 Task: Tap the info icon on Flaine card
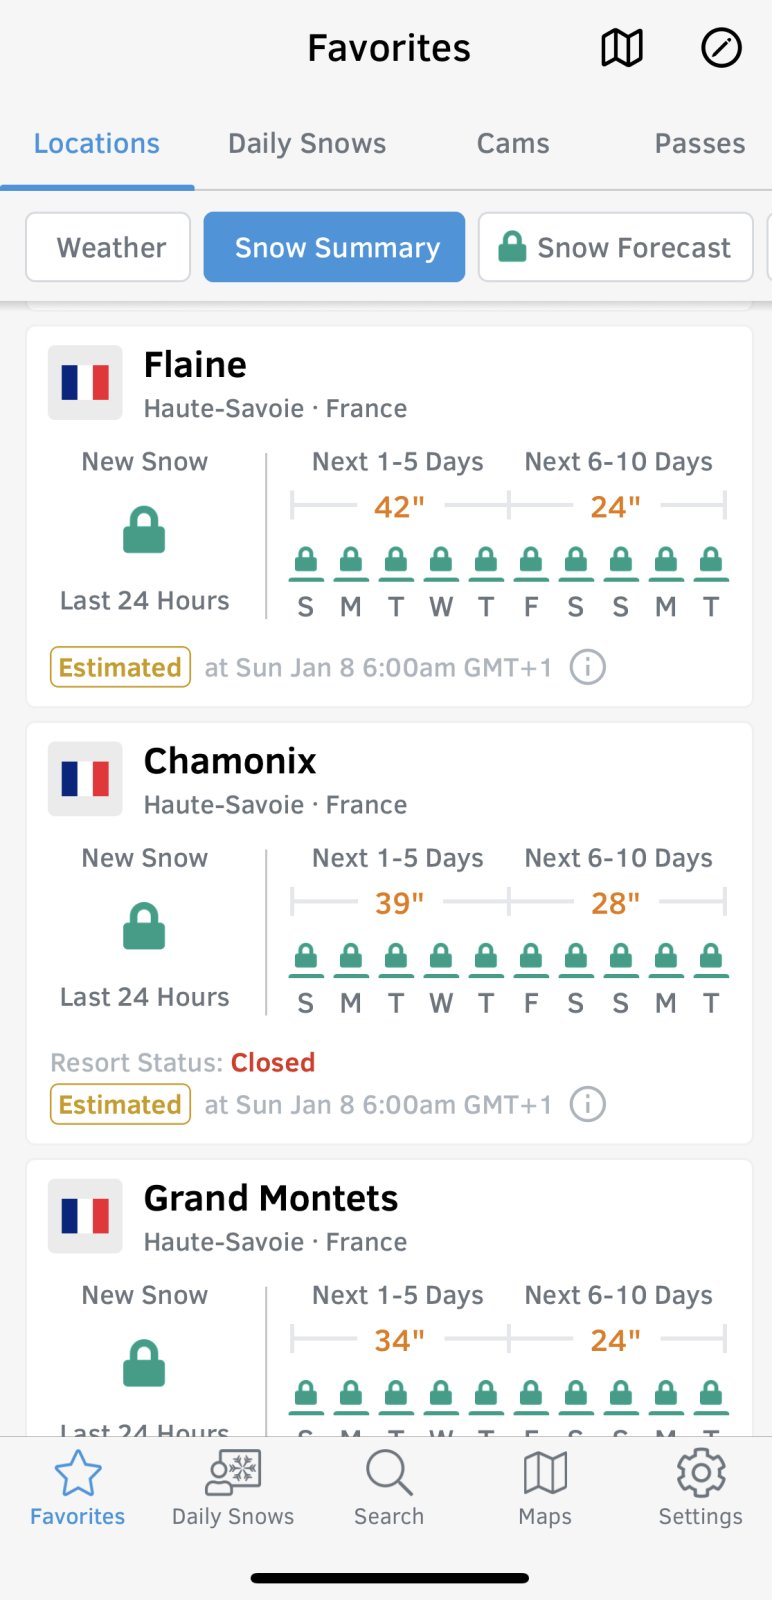(588, 667)
